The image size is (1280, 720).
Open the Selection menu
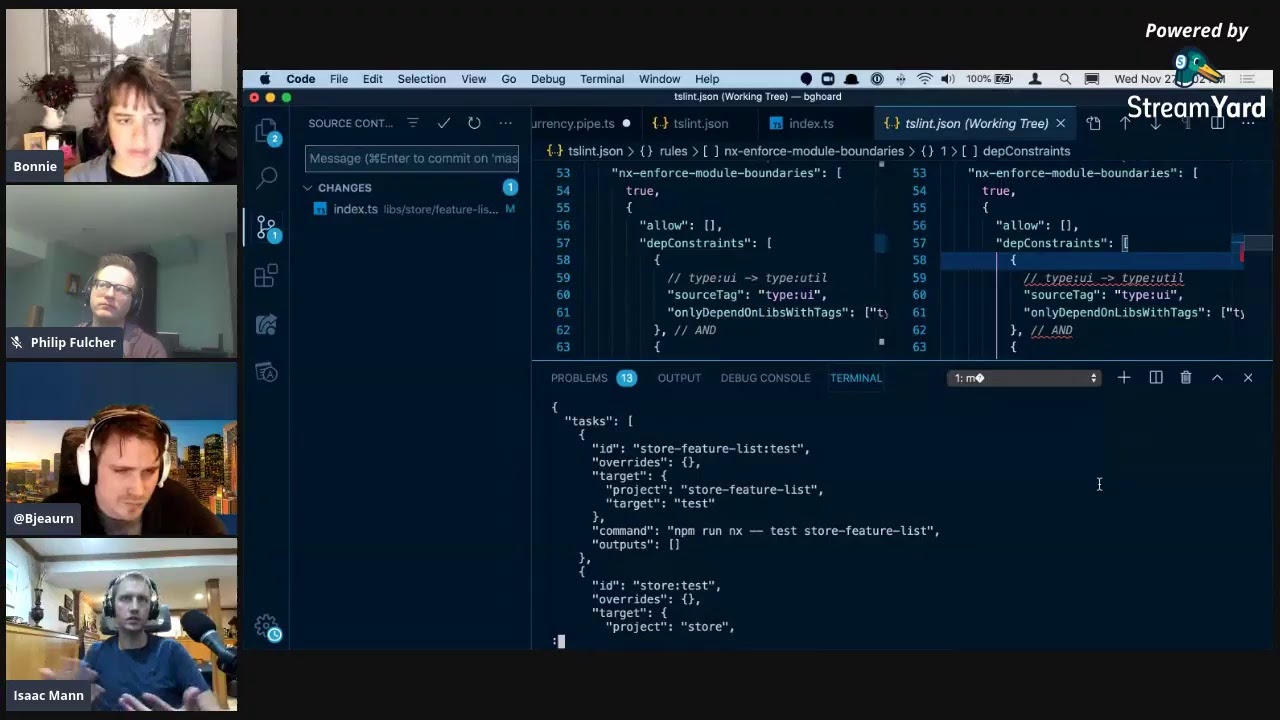pyautogui.click(x=421, y=79)
